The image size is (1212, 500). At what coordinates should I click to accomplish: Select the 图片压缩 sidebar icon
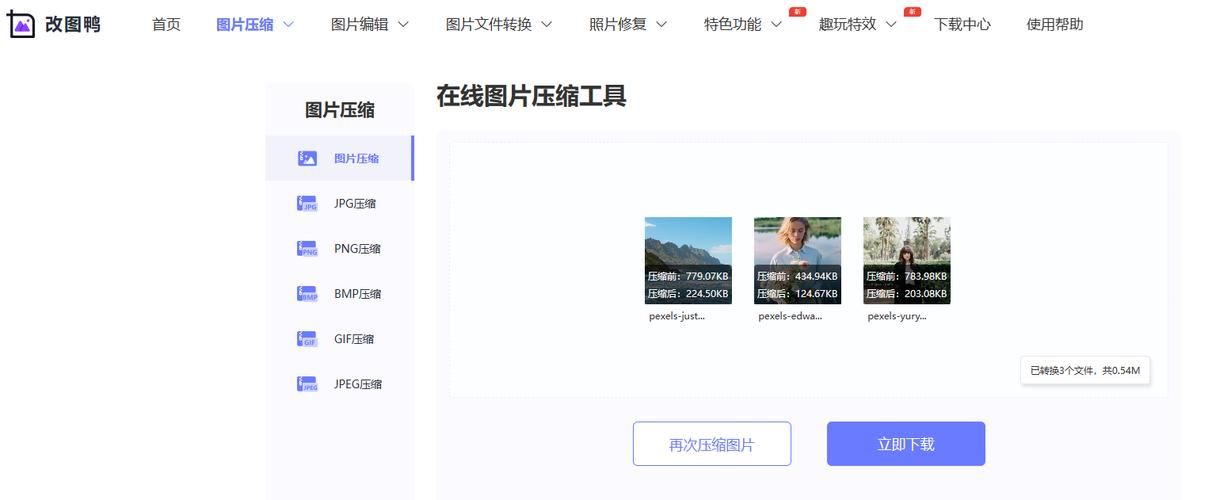coord(307,158)
